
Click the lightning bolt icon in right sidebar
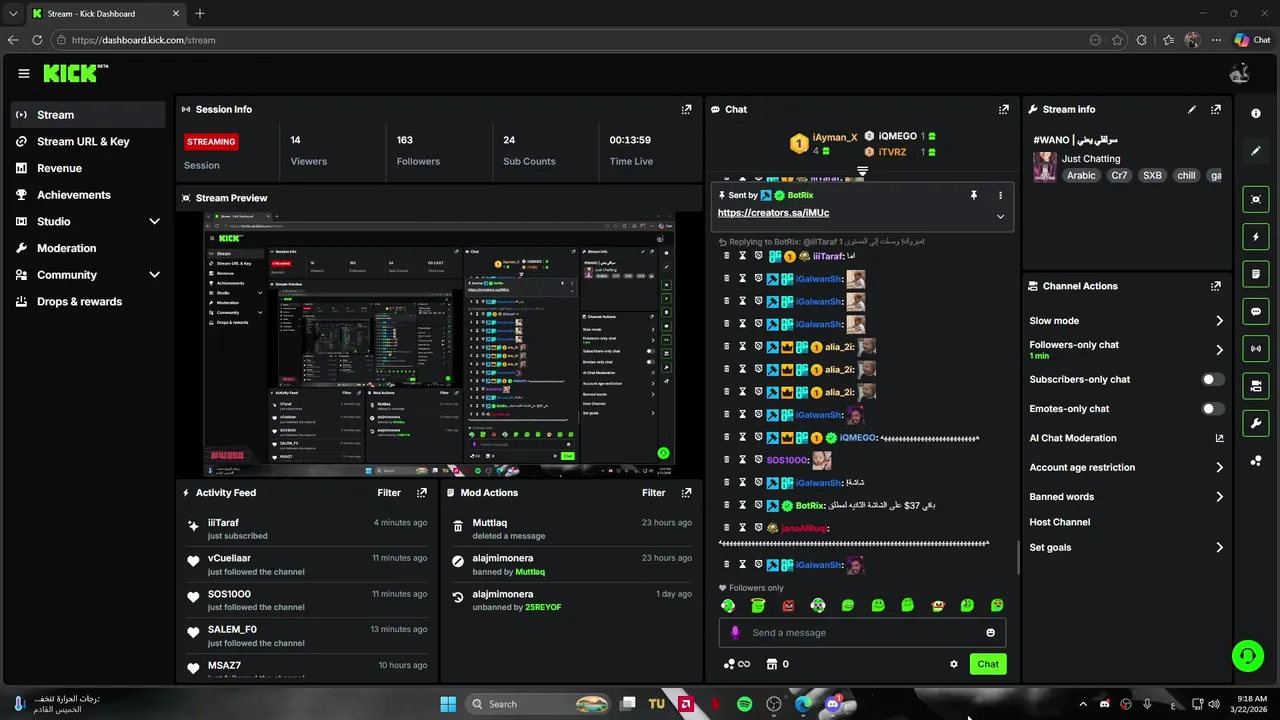[x=1256, y=237]
